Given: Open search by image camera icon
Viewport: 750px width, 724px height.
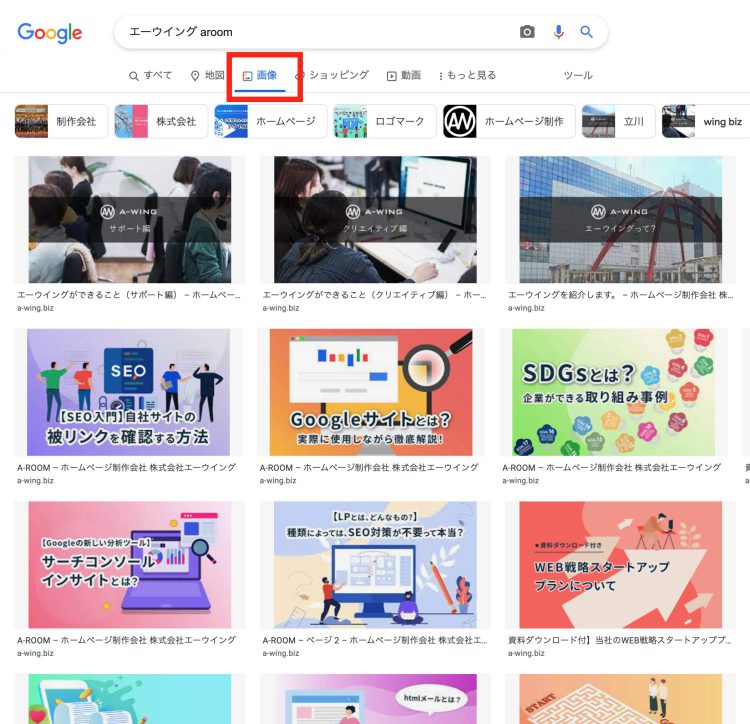Looking at the screenshot, I should click(x=527, y=32).
